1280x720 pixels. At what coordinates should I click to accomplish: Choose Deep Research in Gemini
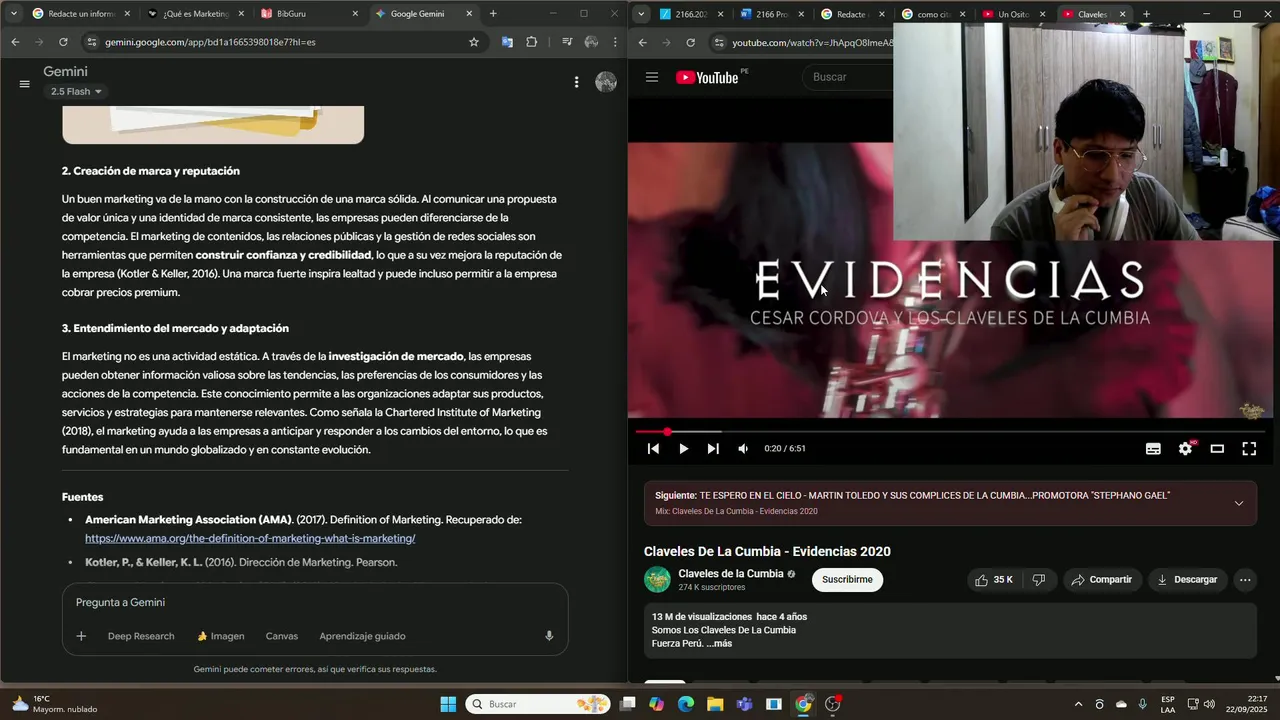click(141, 636)
